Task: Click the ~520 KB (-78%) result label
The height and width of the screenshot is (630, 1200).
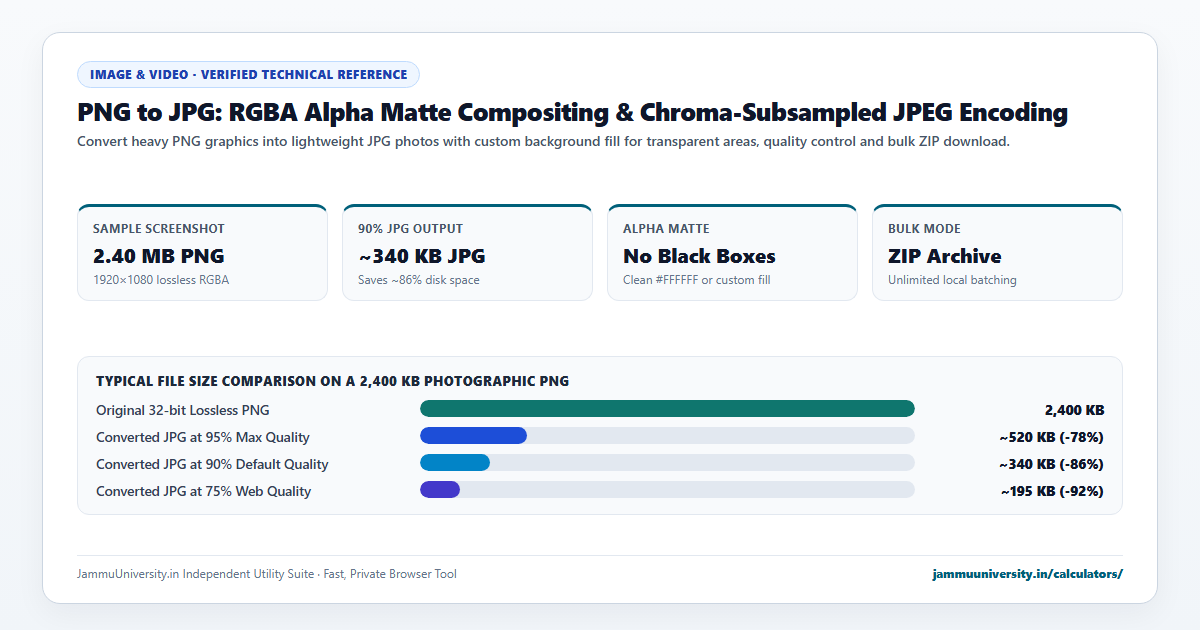Action: pos(1051,437)
